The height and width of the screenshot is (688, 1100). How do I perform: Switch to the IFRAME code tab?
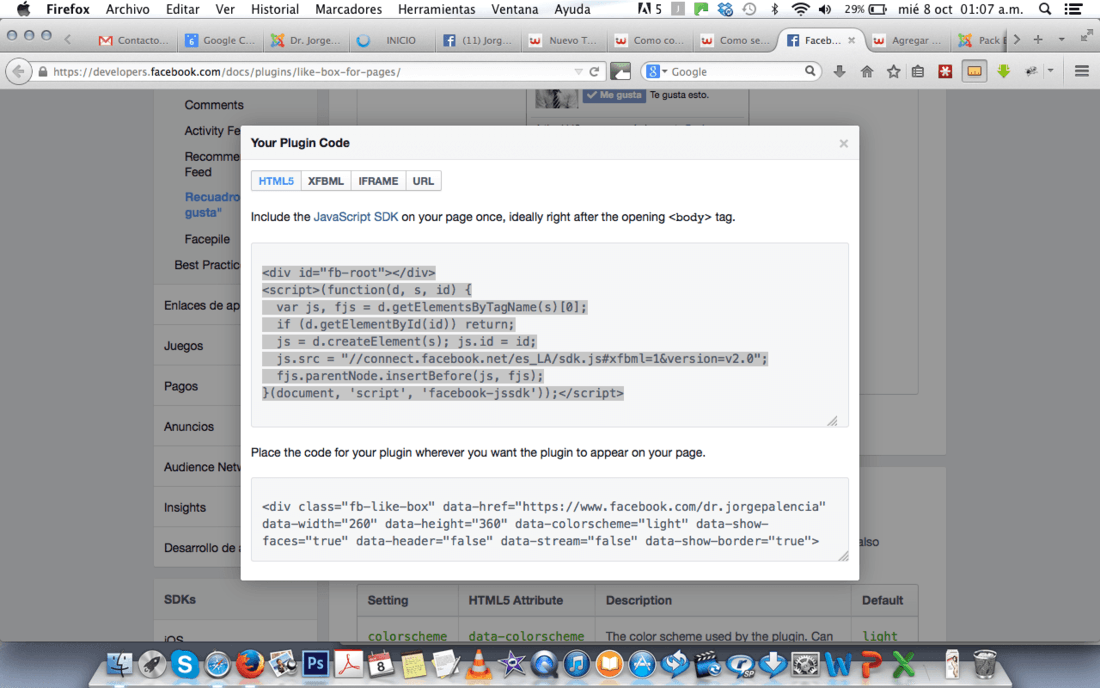click(378, 181)
